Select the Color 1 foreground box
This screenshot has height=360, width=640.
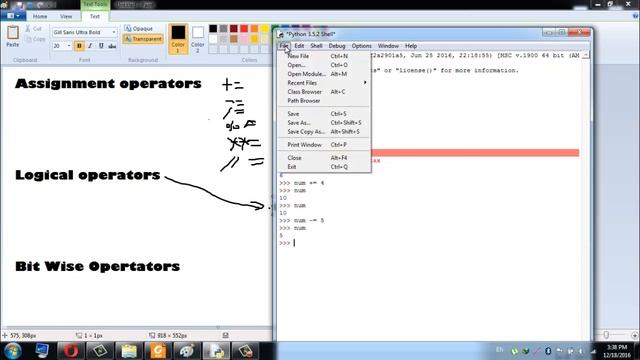pyautogui.click(x=178, y=39)
